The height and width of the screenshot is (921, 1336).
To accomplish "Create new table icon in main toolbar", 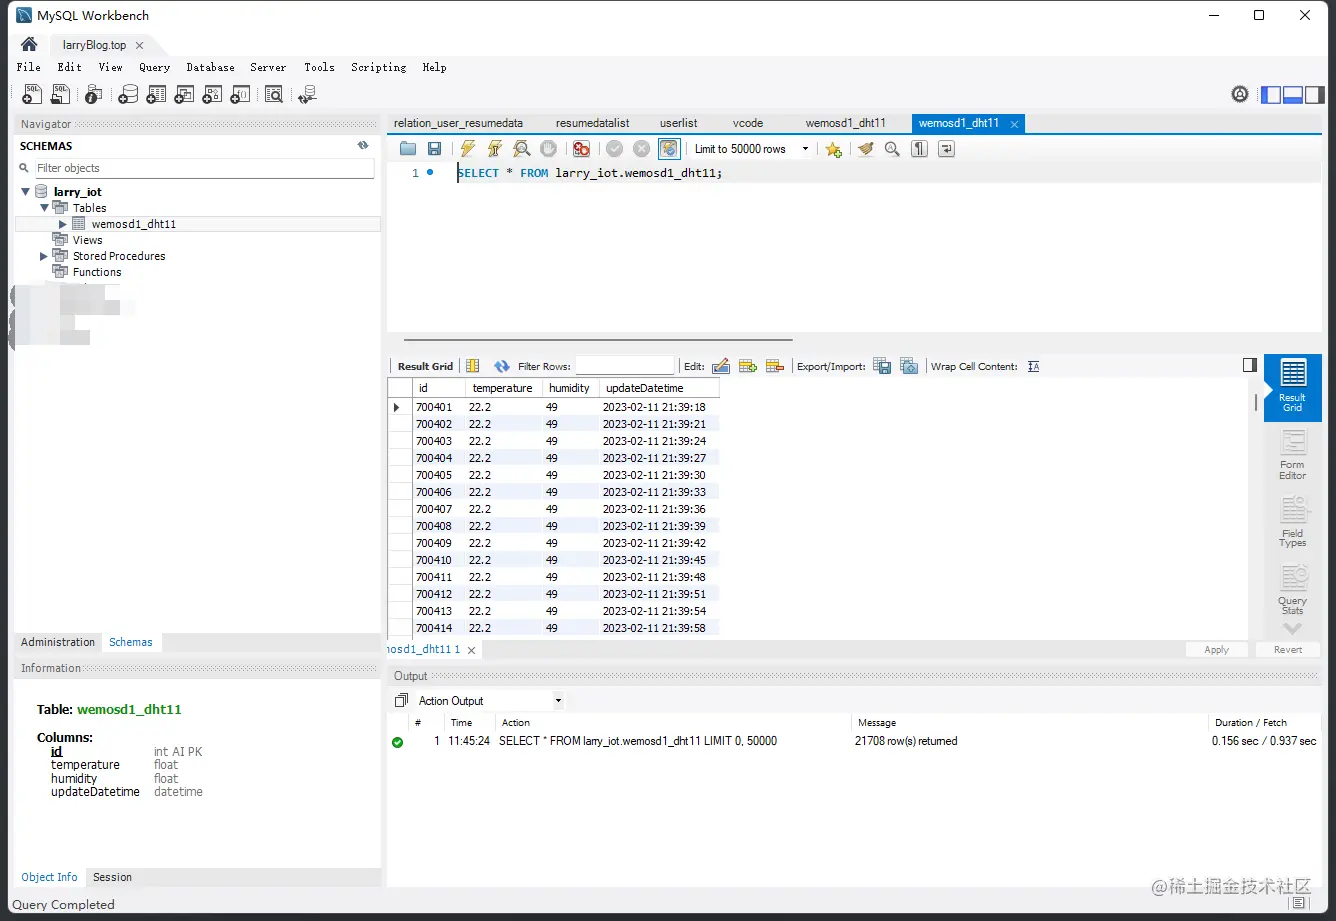I will point(156,94).
